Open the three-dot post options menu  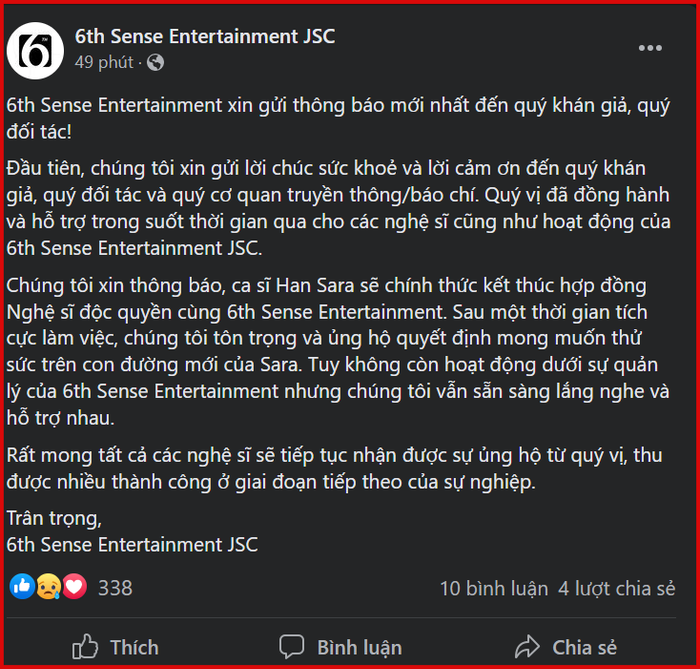tap(650, 47)
